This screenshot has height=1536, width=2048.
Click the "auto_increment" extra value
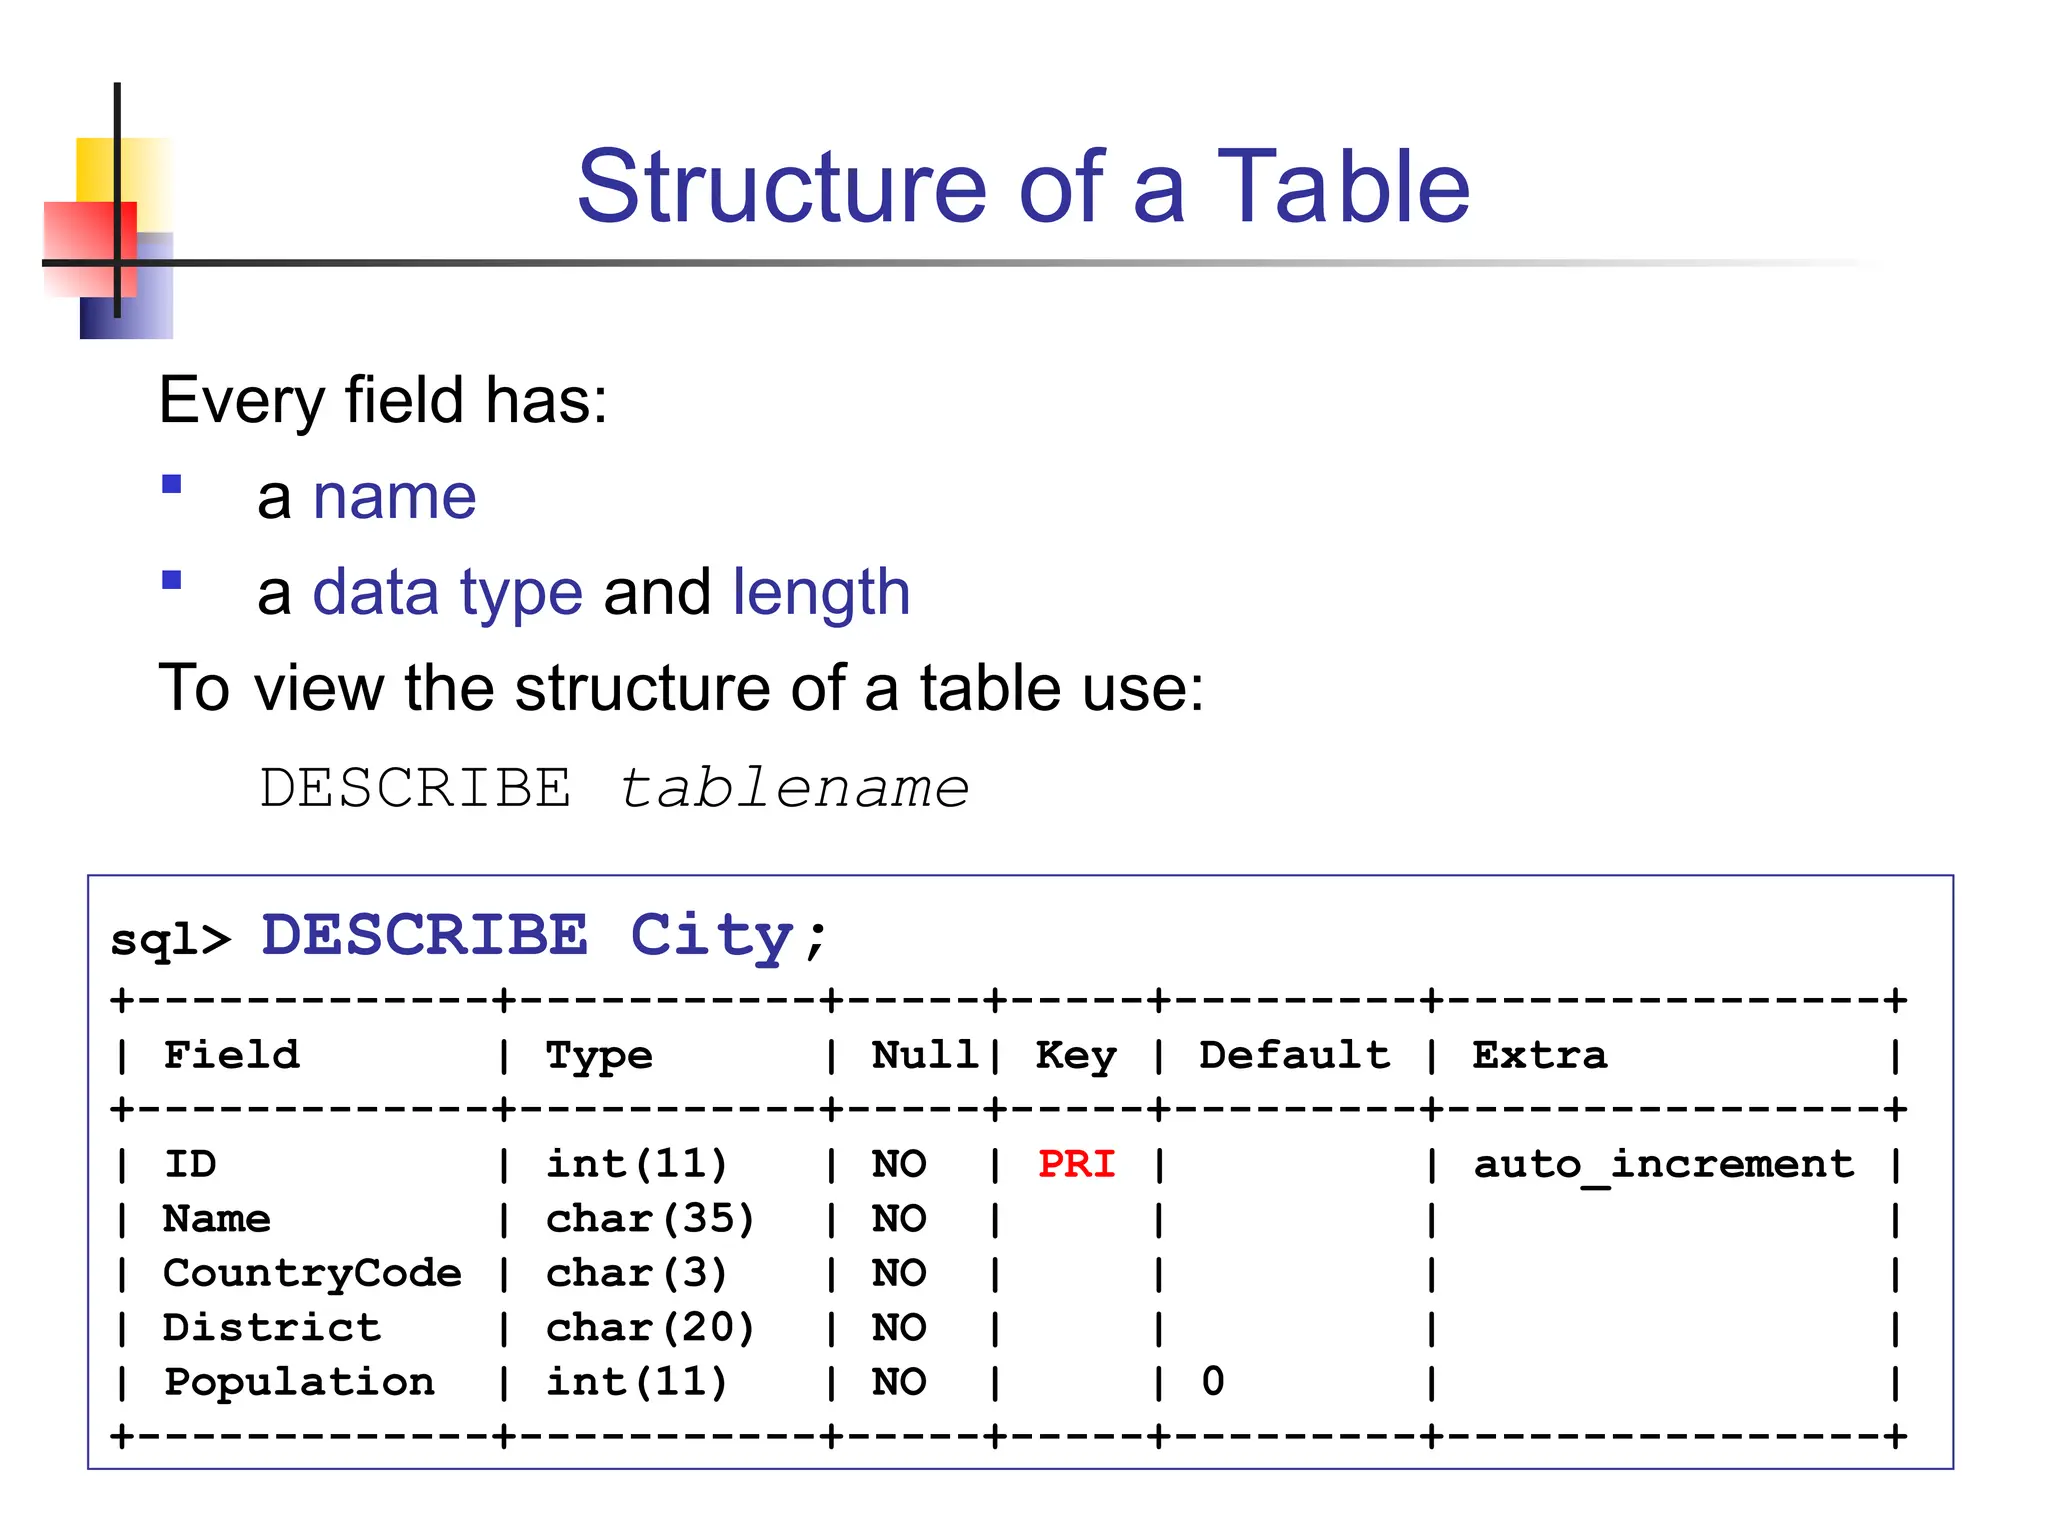coord(1663,1164)
